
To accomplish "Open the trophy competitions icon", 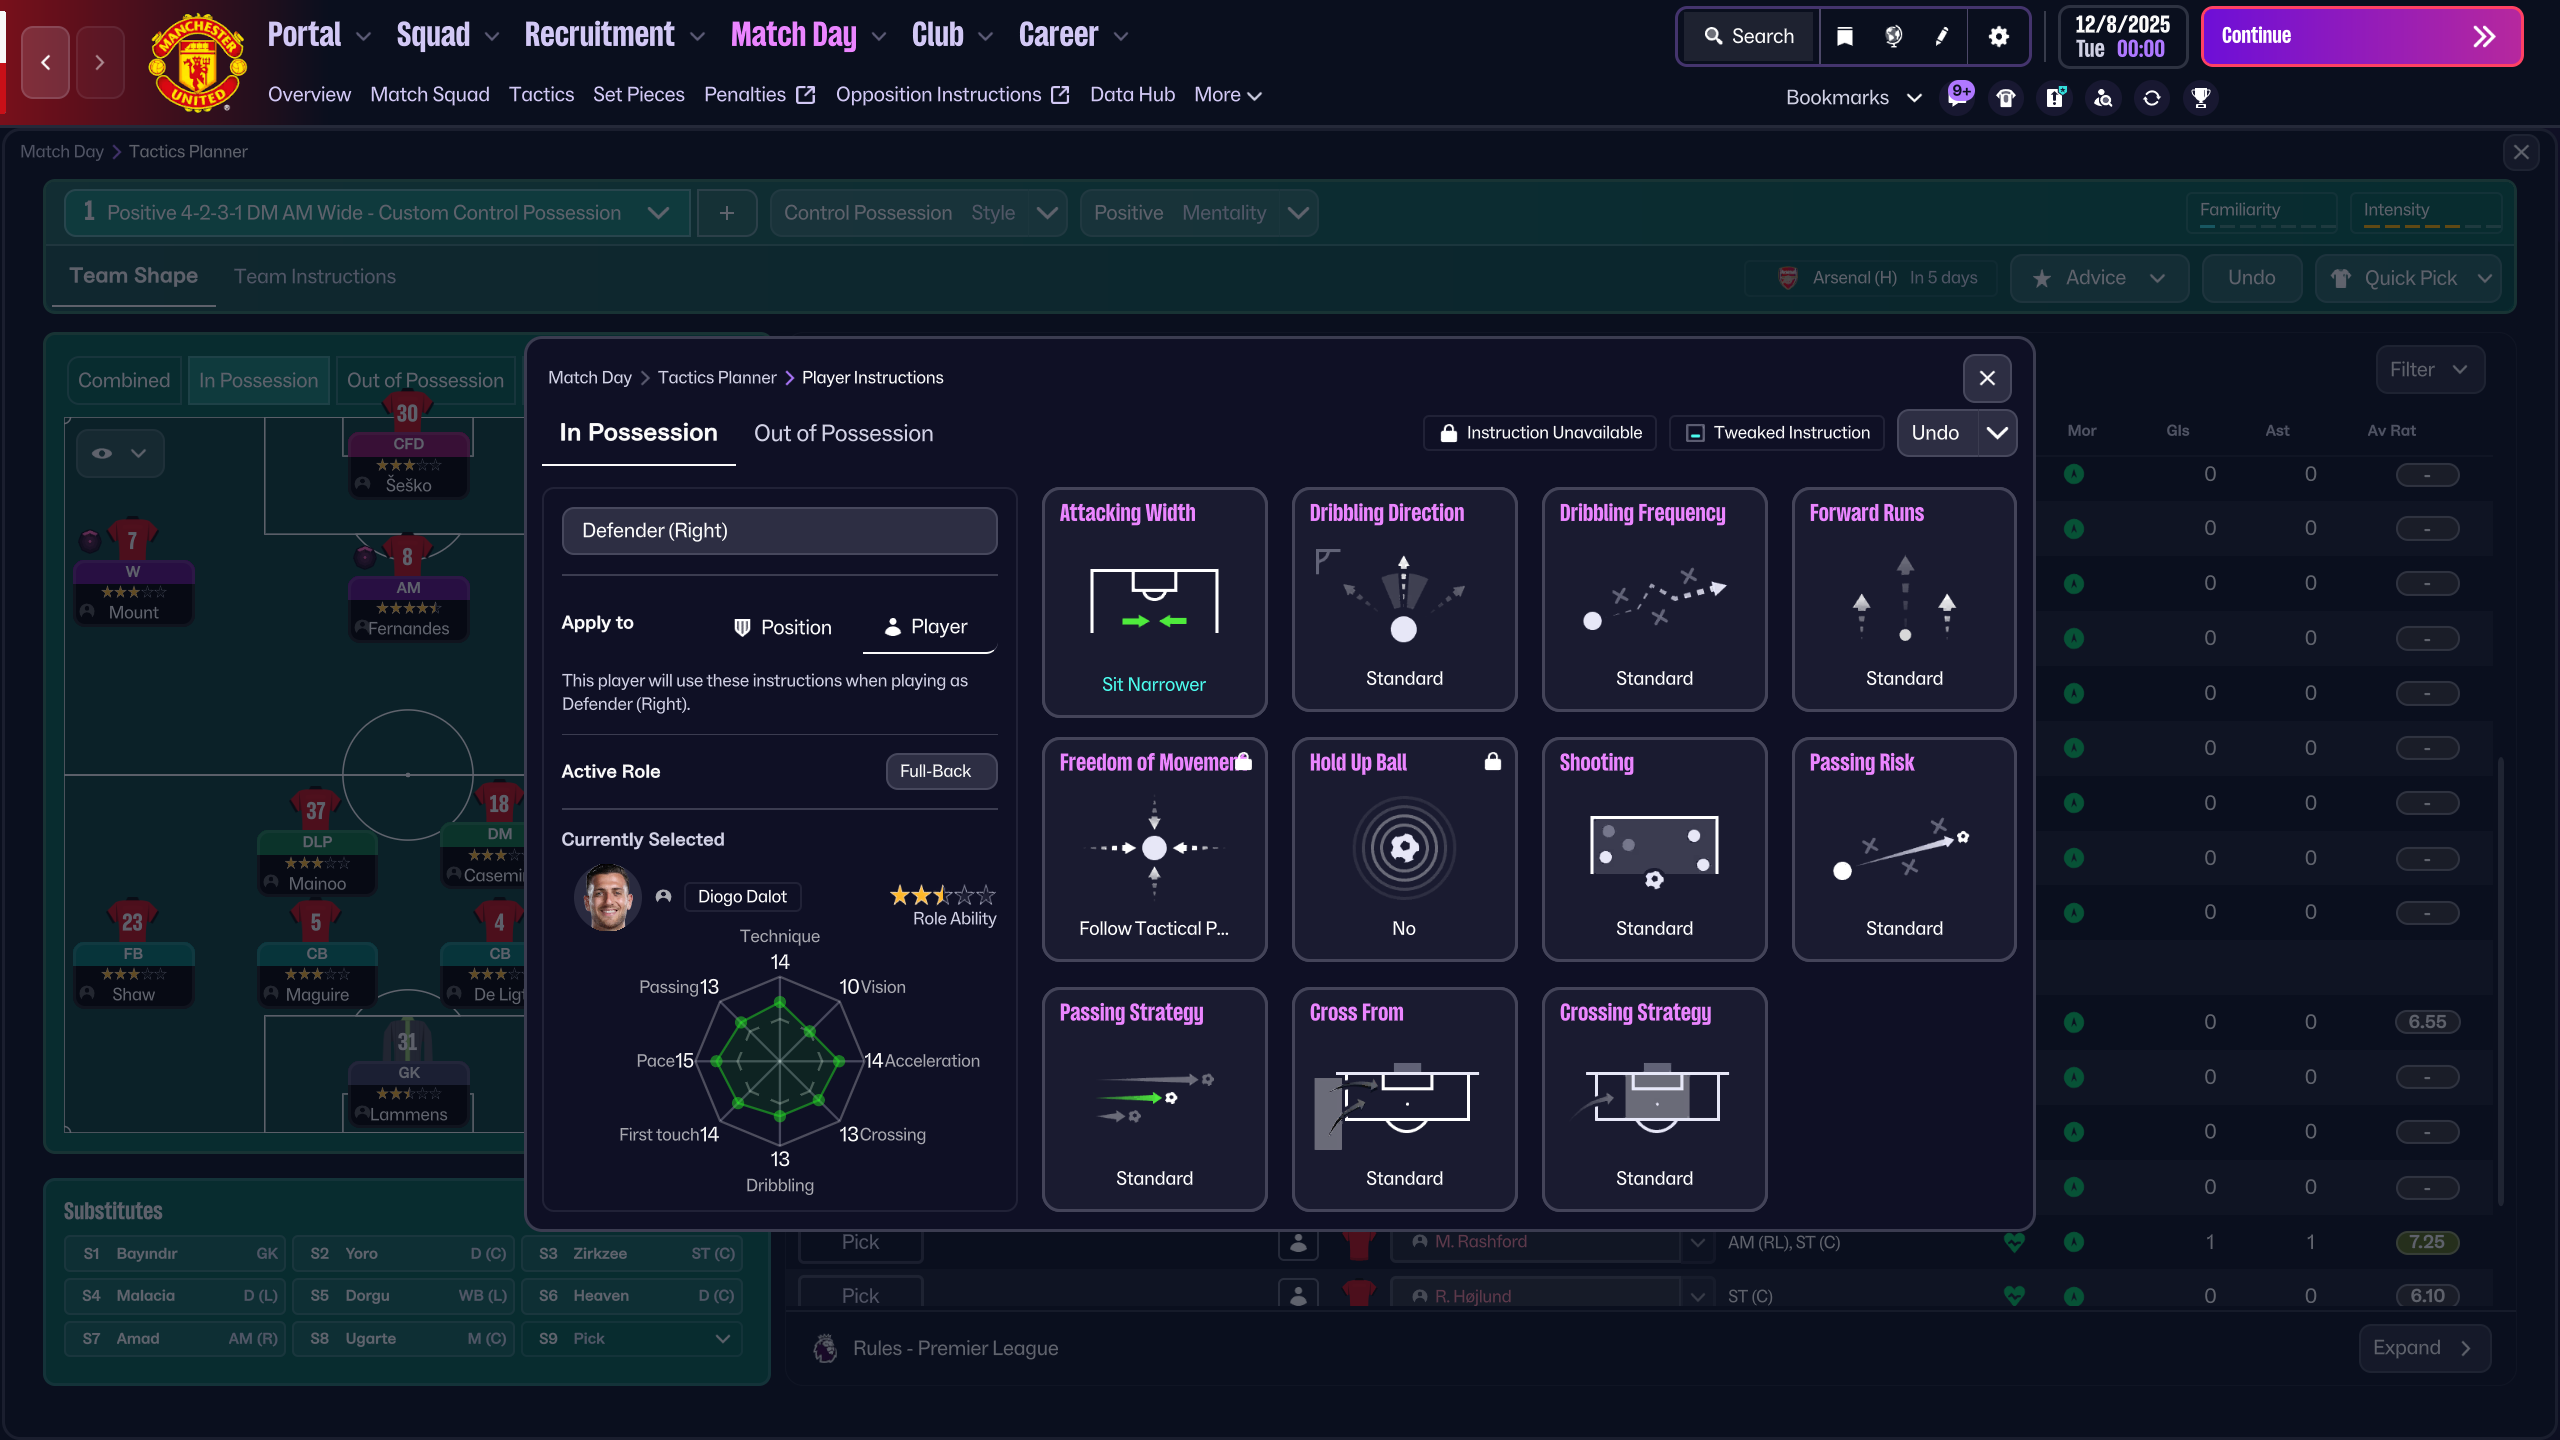I will coord(2201,98).
